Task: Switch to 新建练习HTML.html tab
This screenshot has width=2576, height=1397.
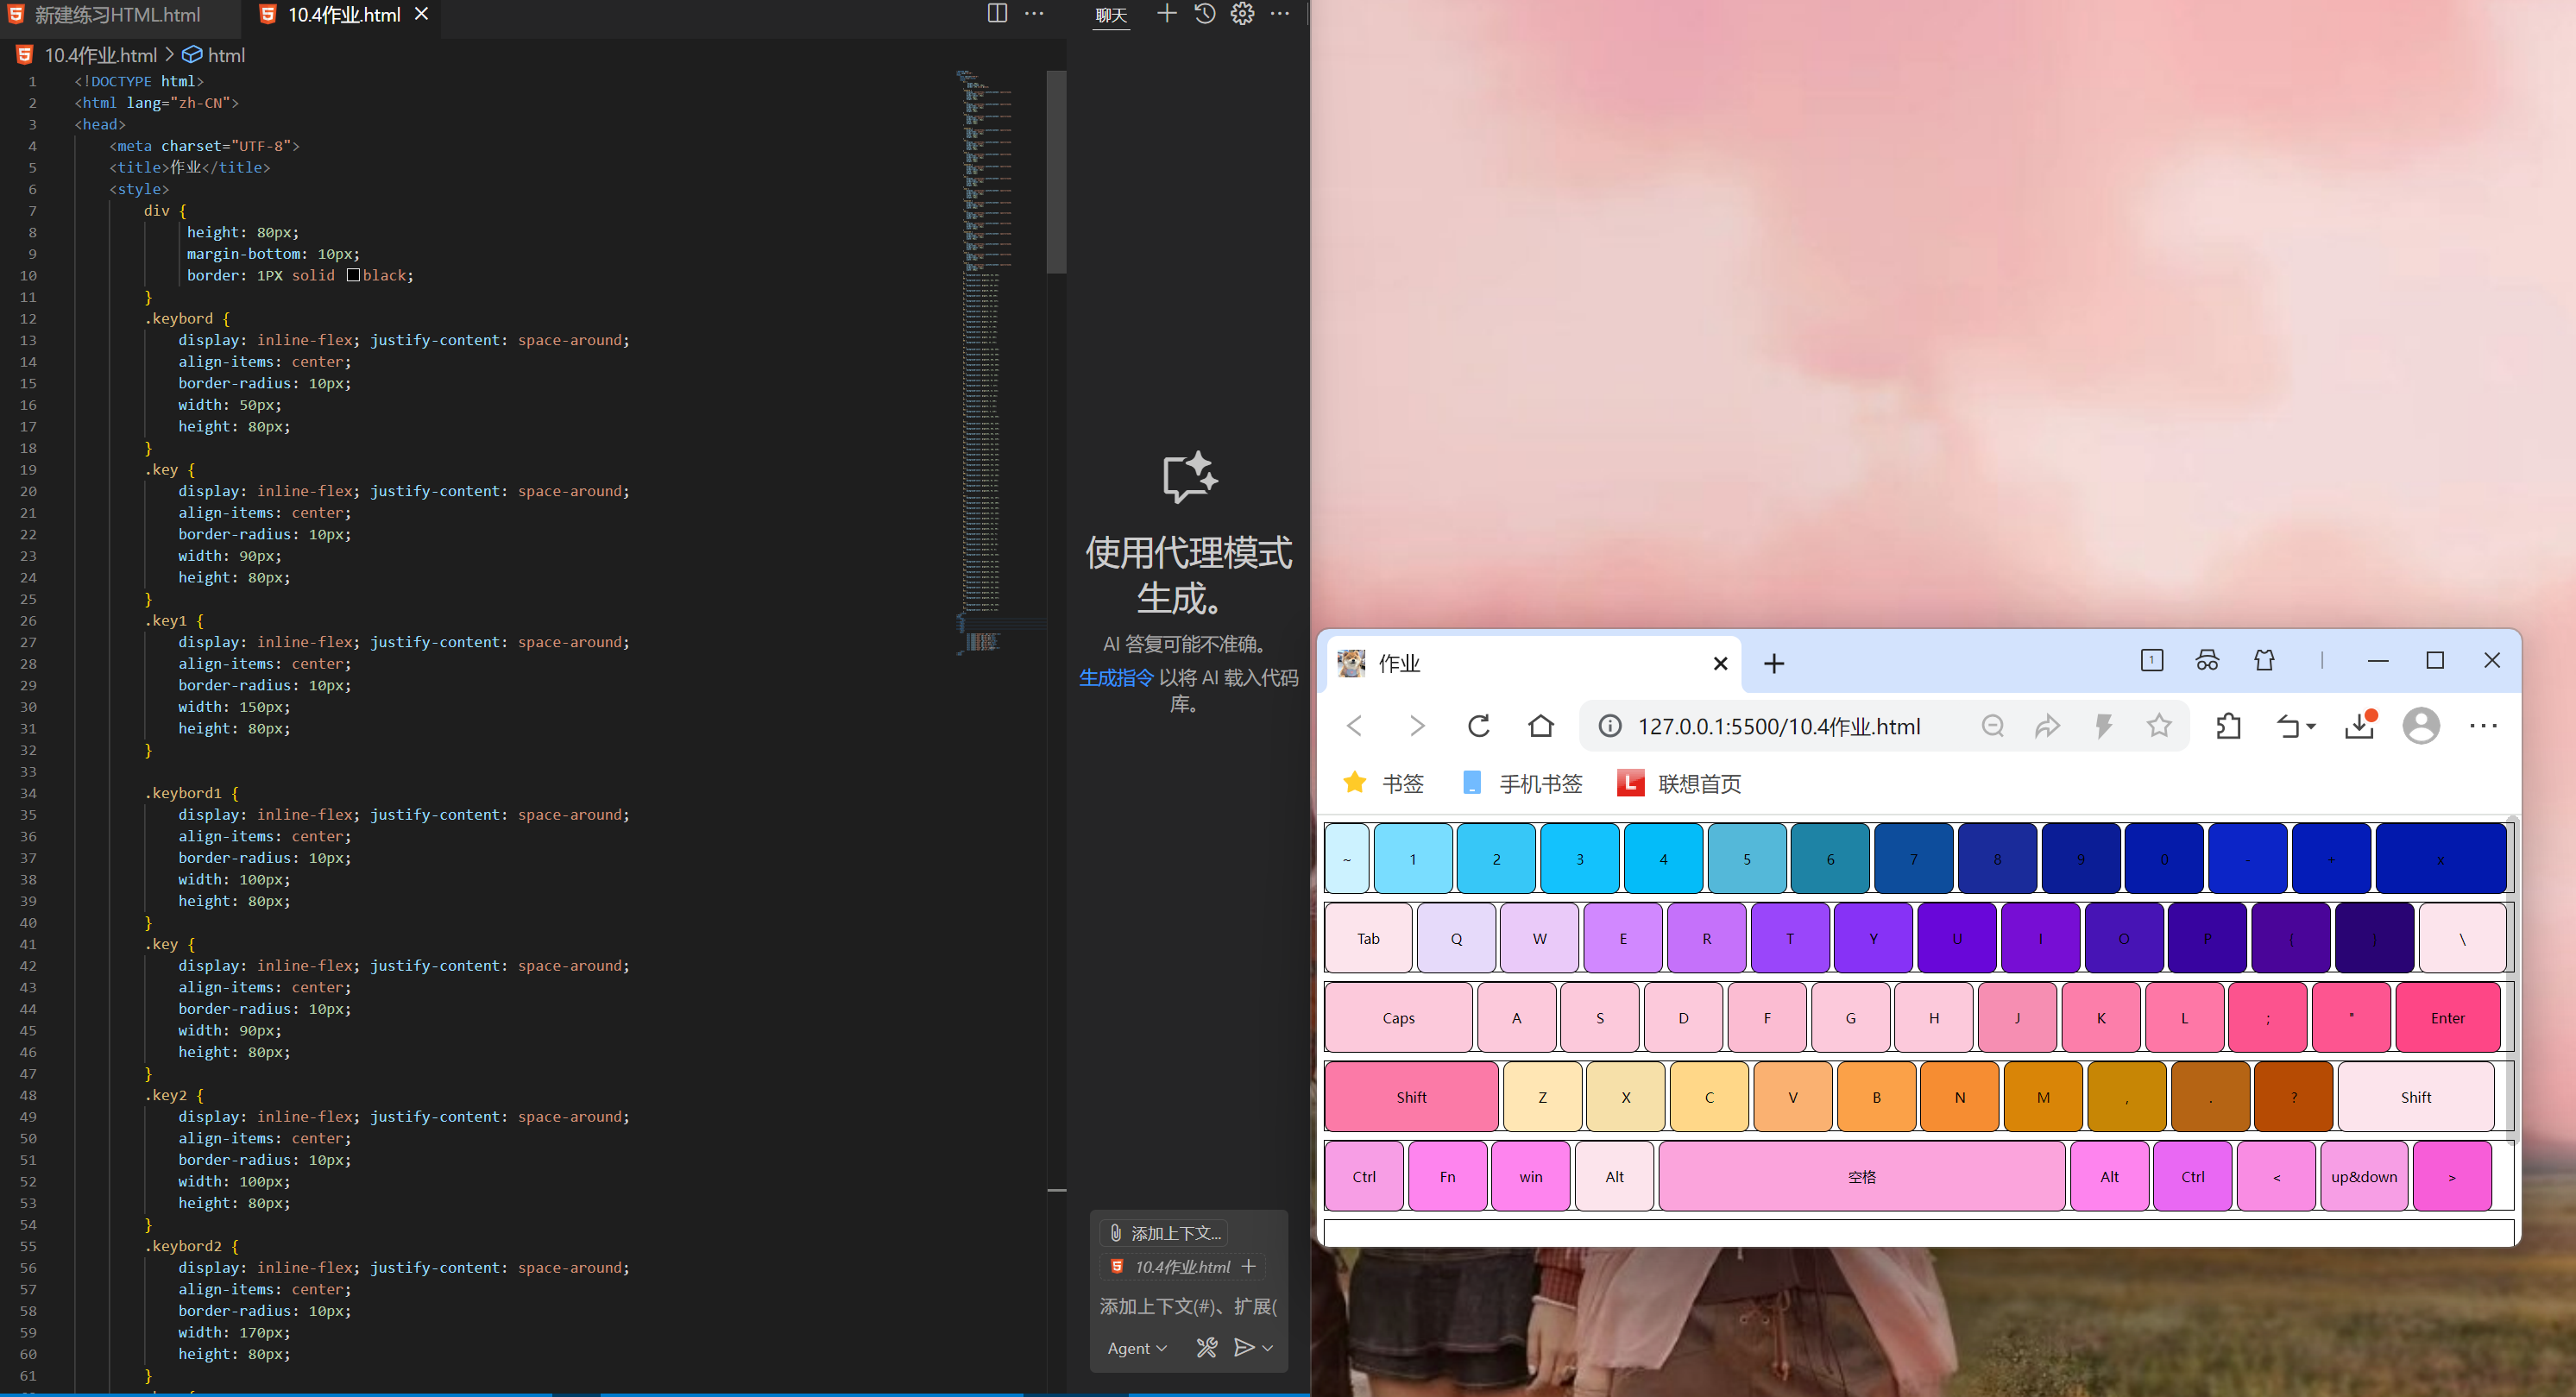Action: point(116,15)
